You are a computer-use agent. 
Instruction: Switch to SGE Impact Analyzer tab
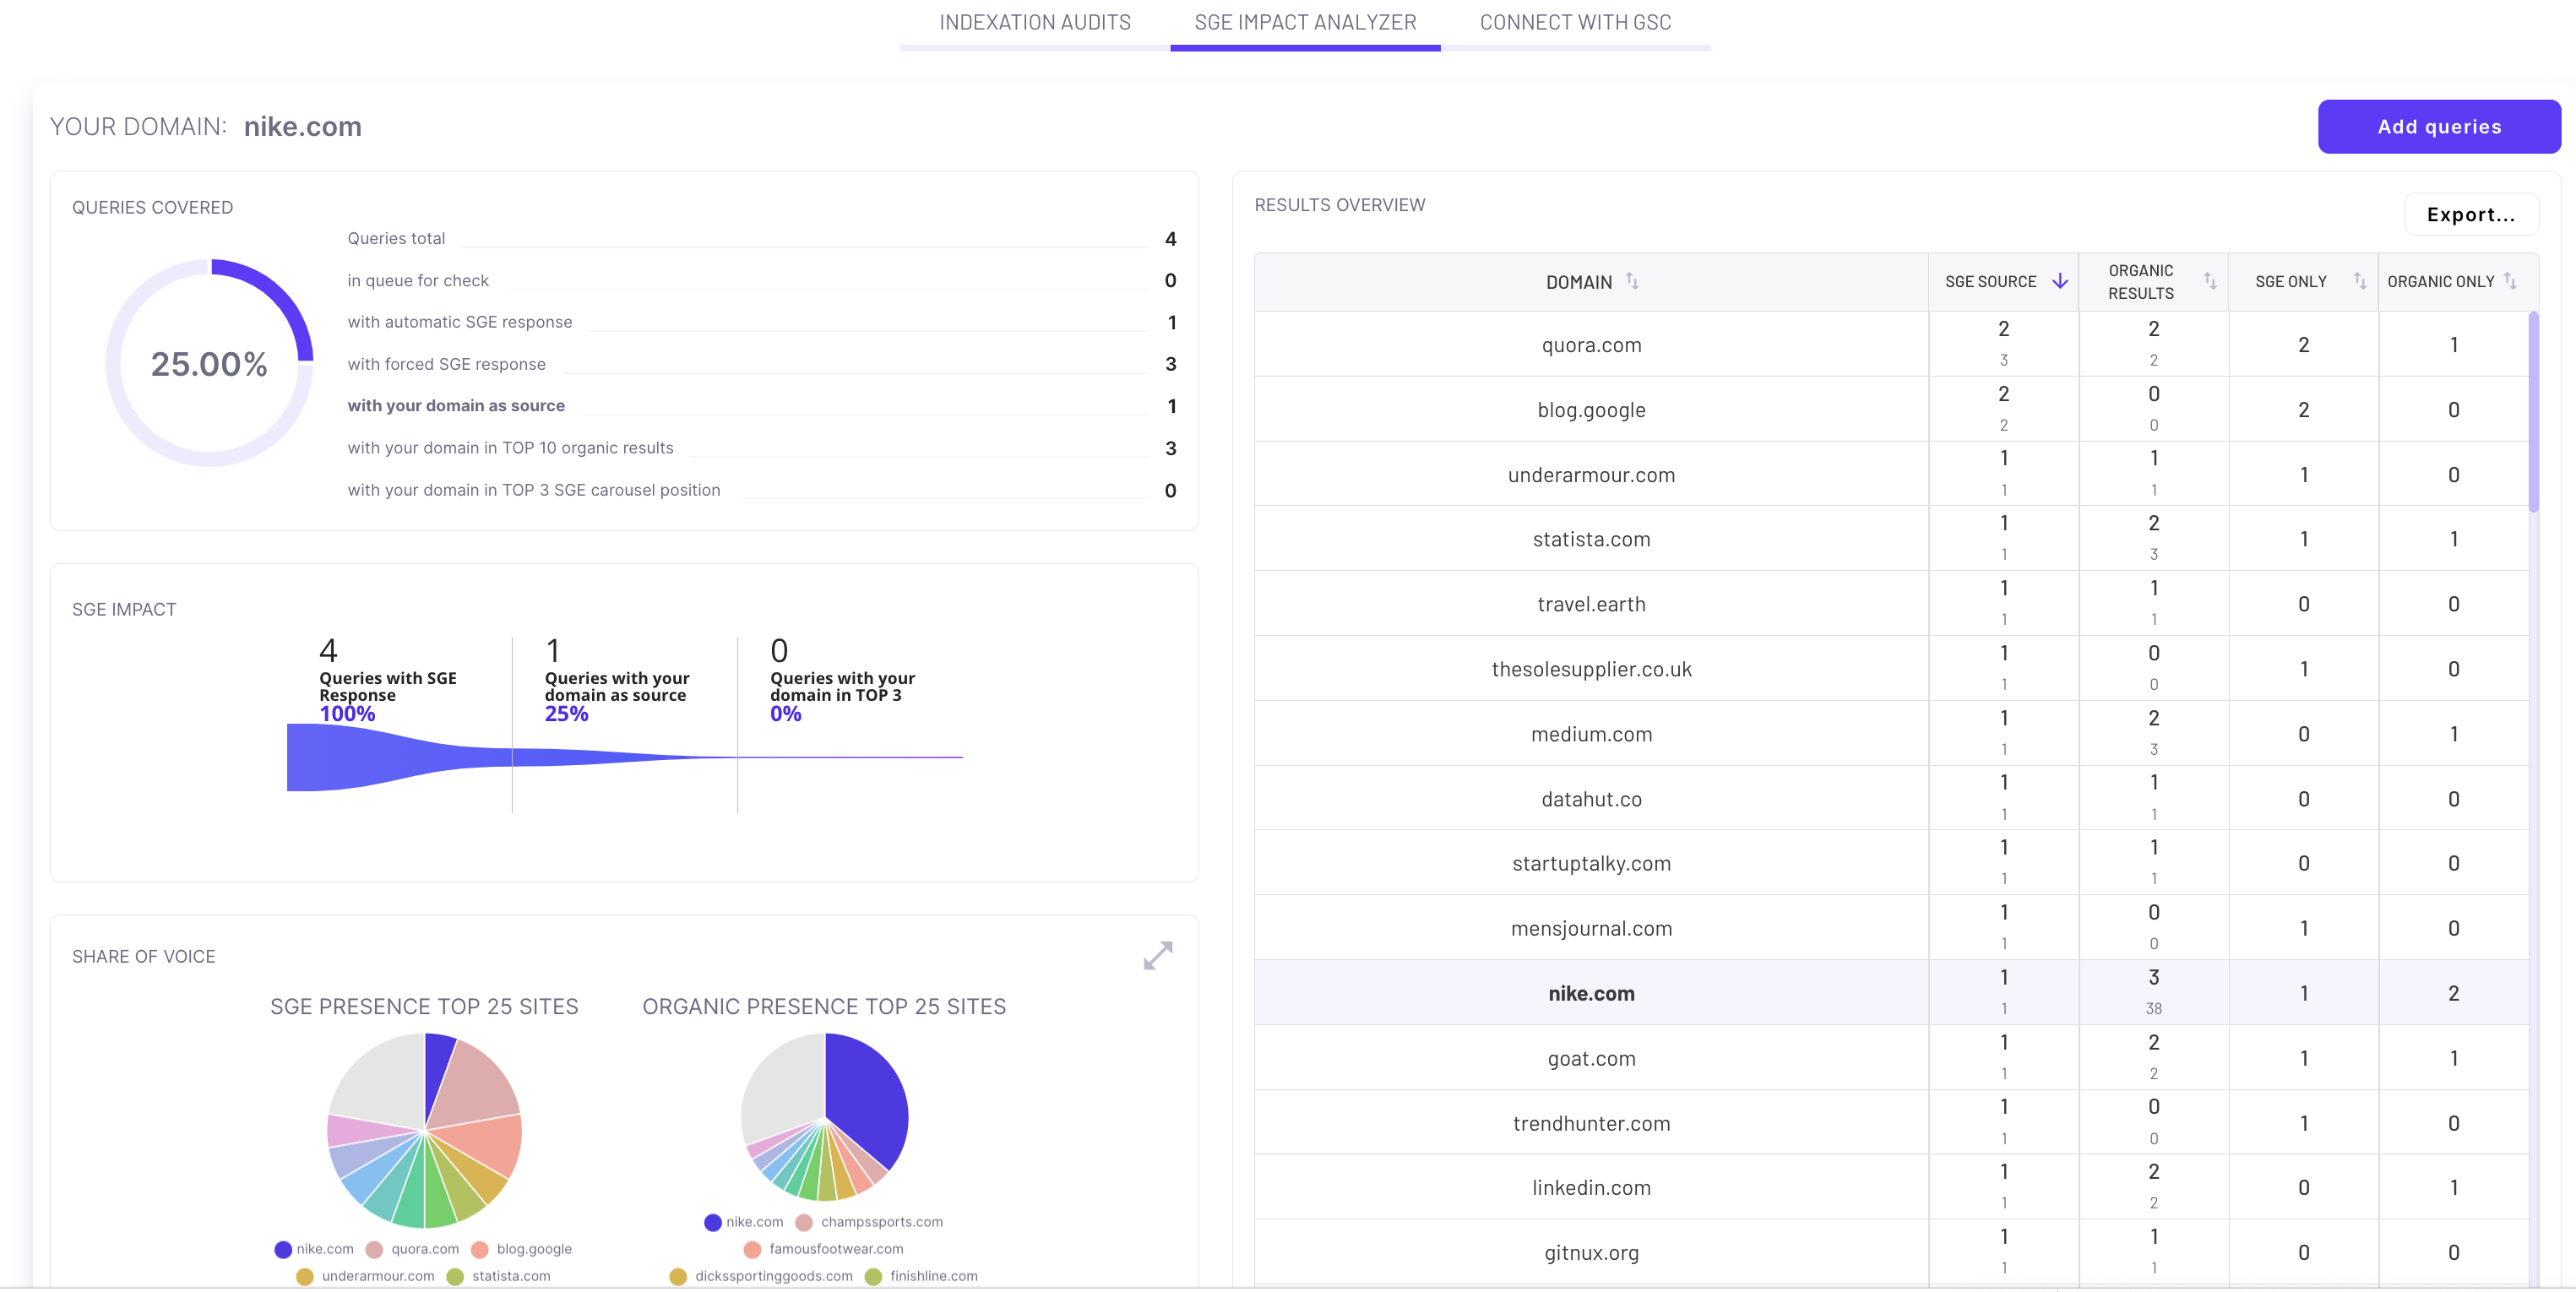(x=1305, y=22)
